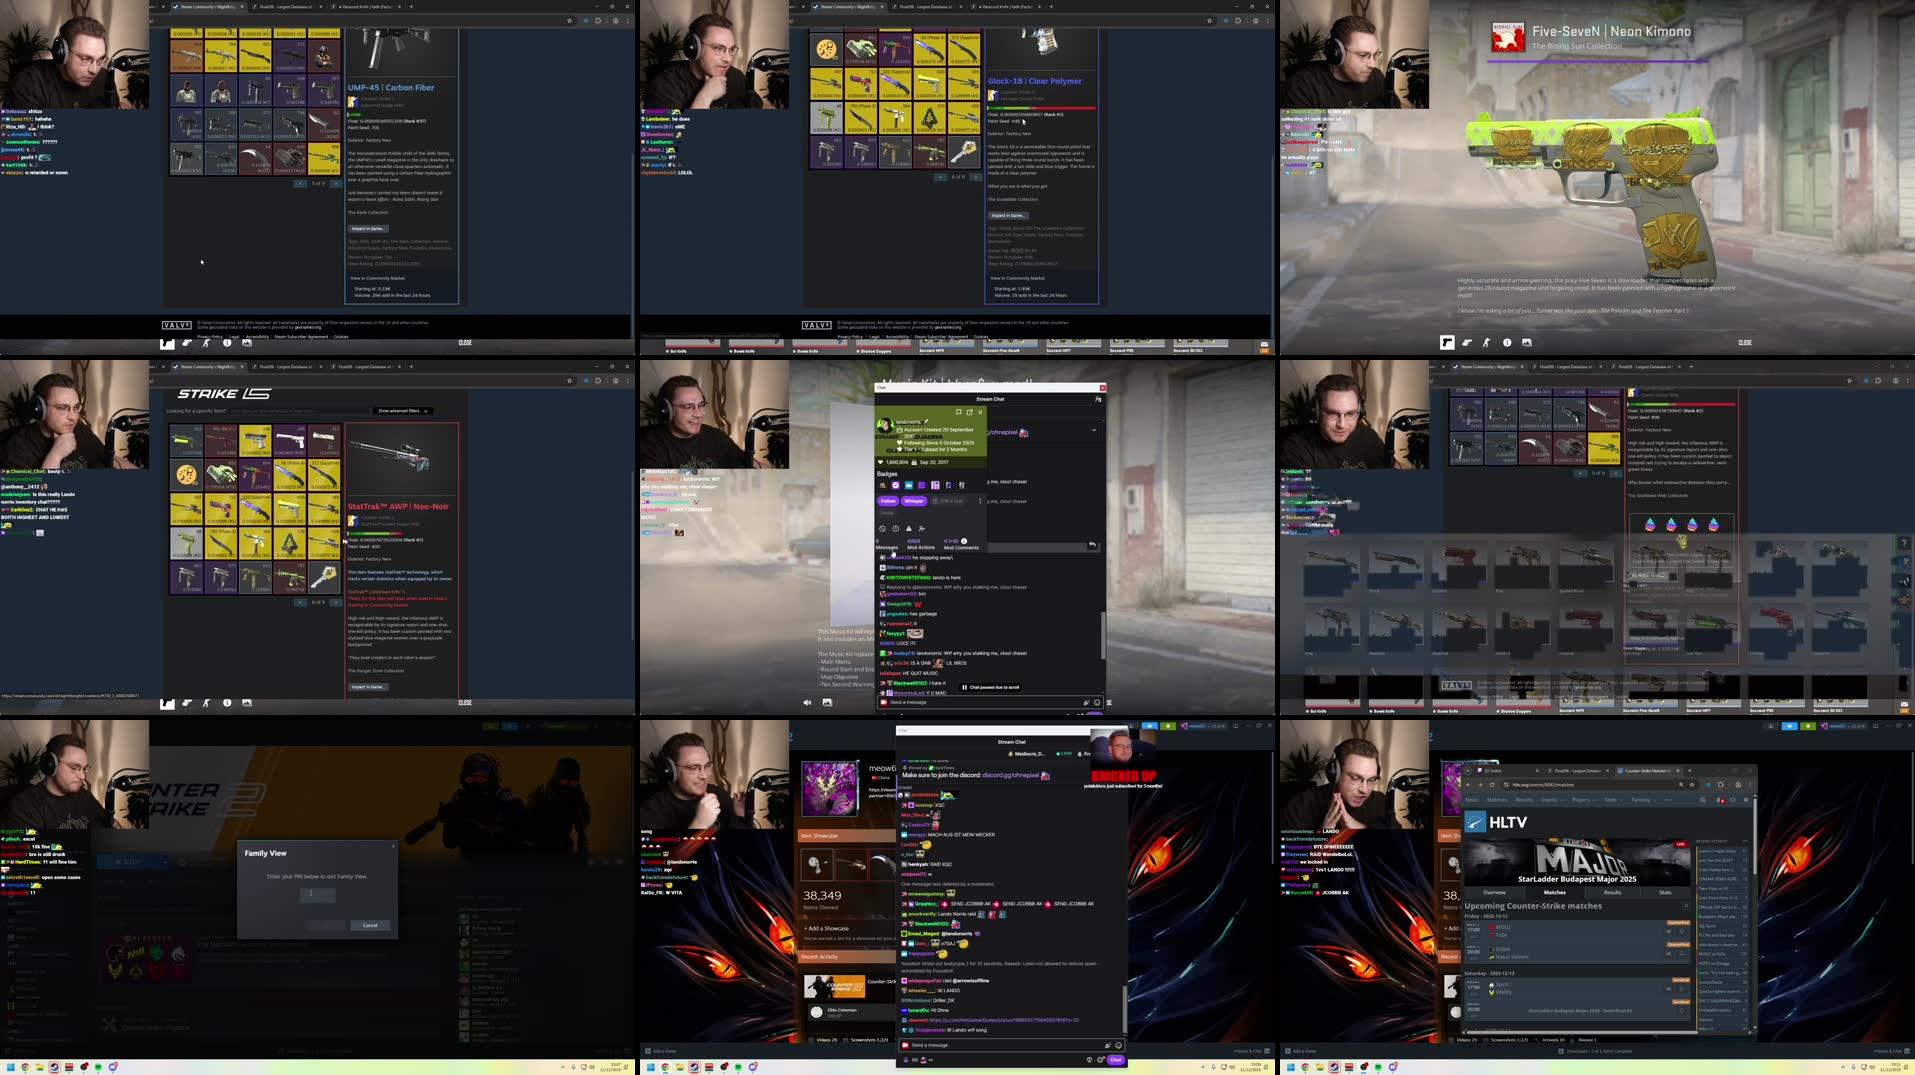Expand the chevron beside the ohnepixel channel name
Image resolution: width=1915 pixels, height=1075 pixels.
[1094, 430]
